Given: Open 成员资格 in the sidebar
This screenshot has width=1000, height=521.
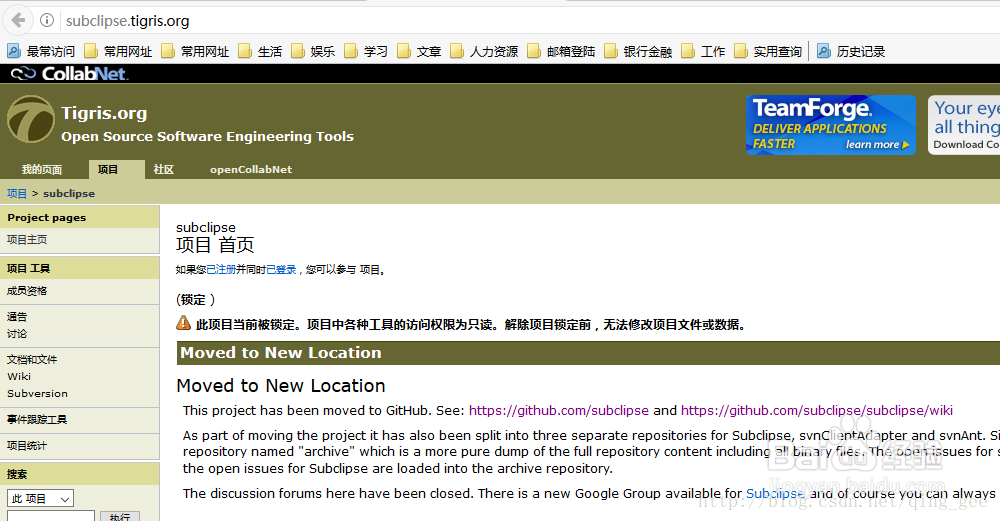Looking at the screenshot, I should pyautogui.click(x=27, y=291).
